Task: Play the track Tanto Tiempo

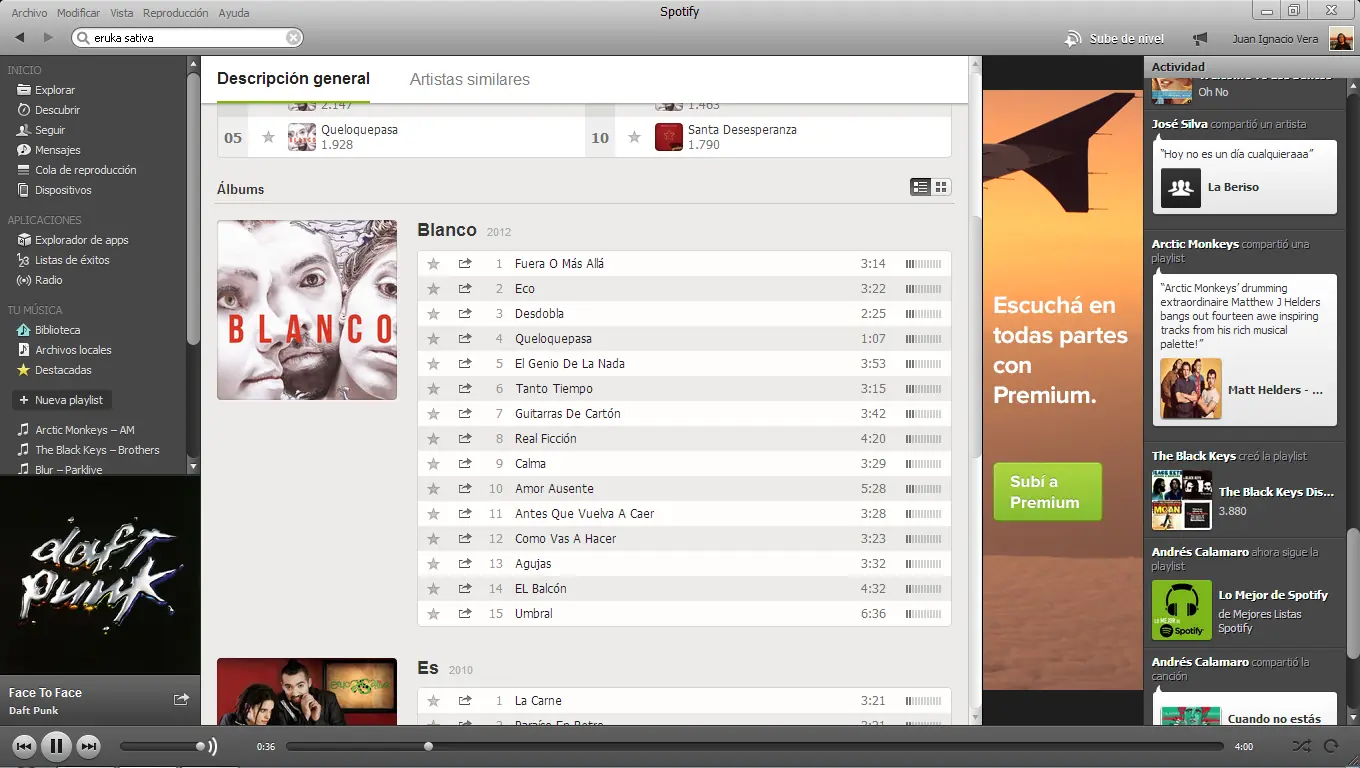Action: point(554,389)
